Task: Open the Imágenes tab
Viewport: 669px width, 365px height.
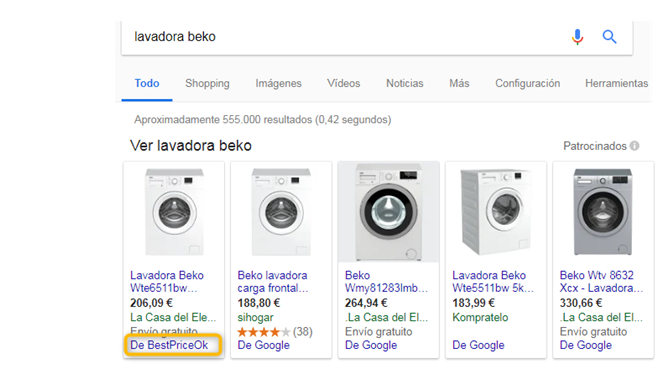Action: click(x=278, y=83)
